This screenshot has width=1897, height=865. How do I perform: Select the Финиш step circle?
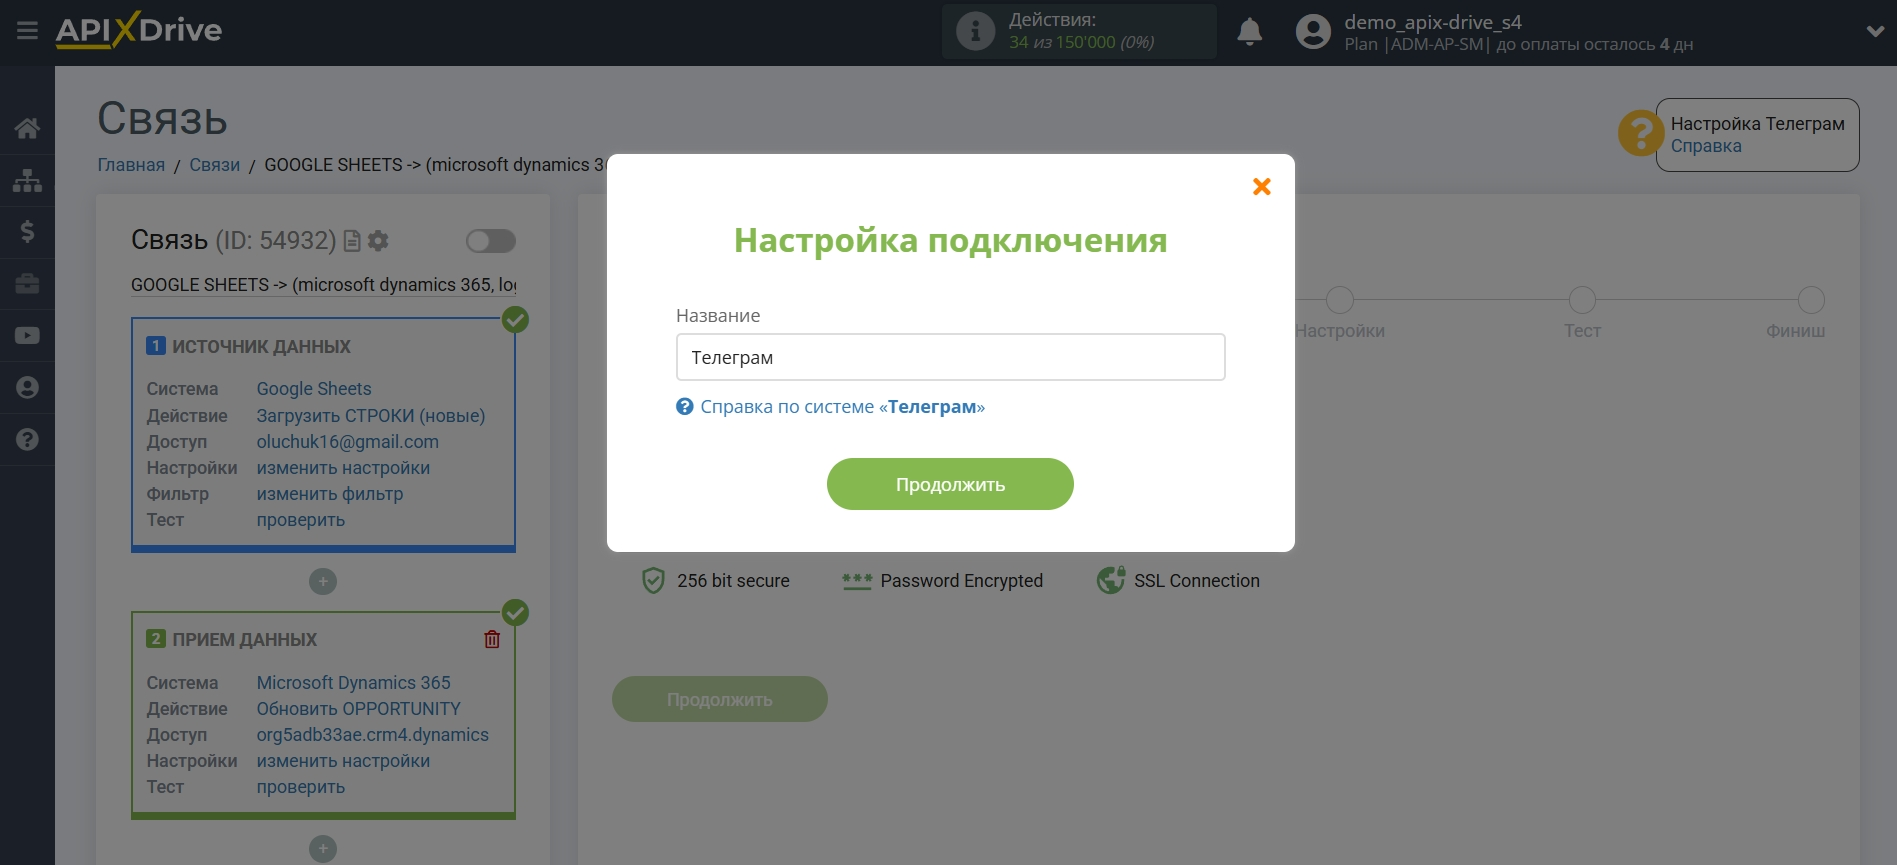click(x=1811, y=300)
